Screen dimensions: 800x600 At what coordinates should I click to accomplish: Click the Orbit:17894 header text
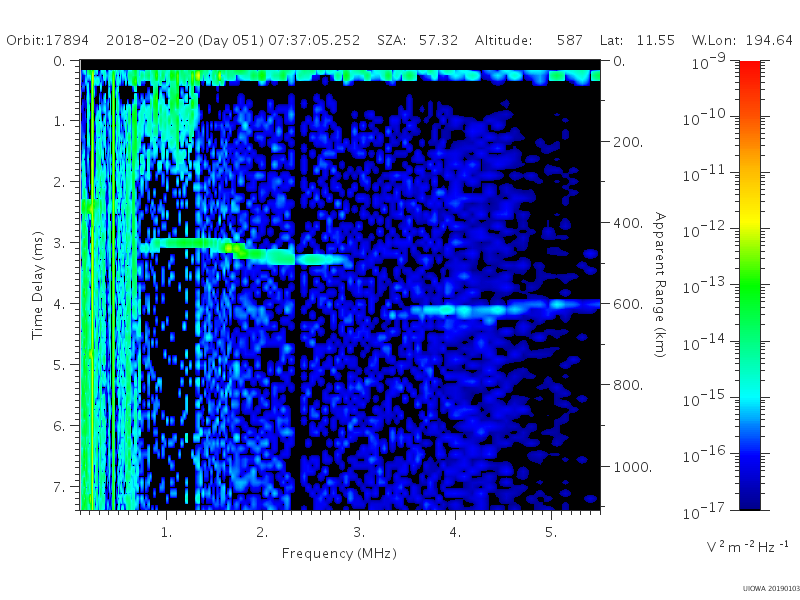coord(47,40)
